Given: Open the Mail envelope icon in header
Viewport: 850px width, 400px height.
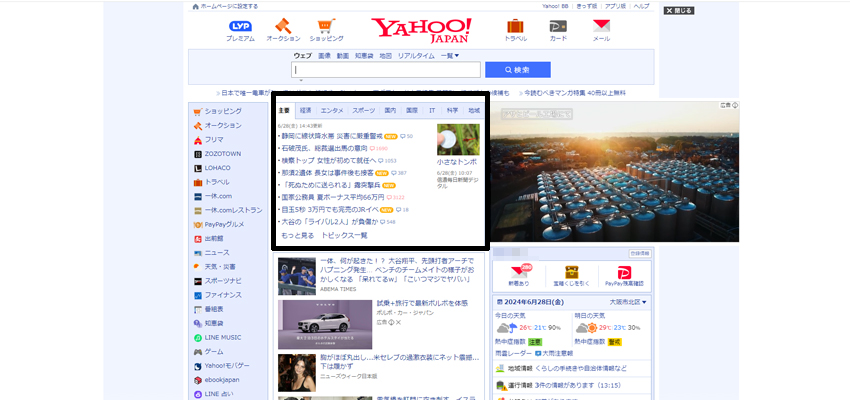Looking at the screenshot, I should pos(601,26).
